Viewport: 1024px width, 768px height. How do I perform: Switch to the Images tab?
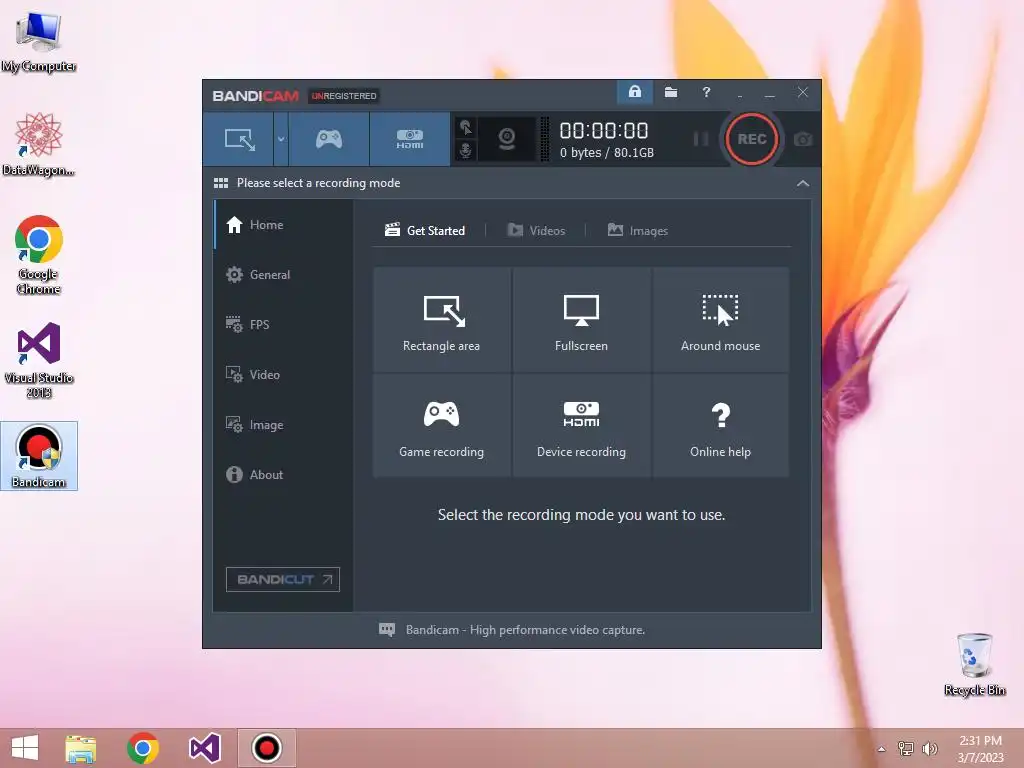point(637,231)
